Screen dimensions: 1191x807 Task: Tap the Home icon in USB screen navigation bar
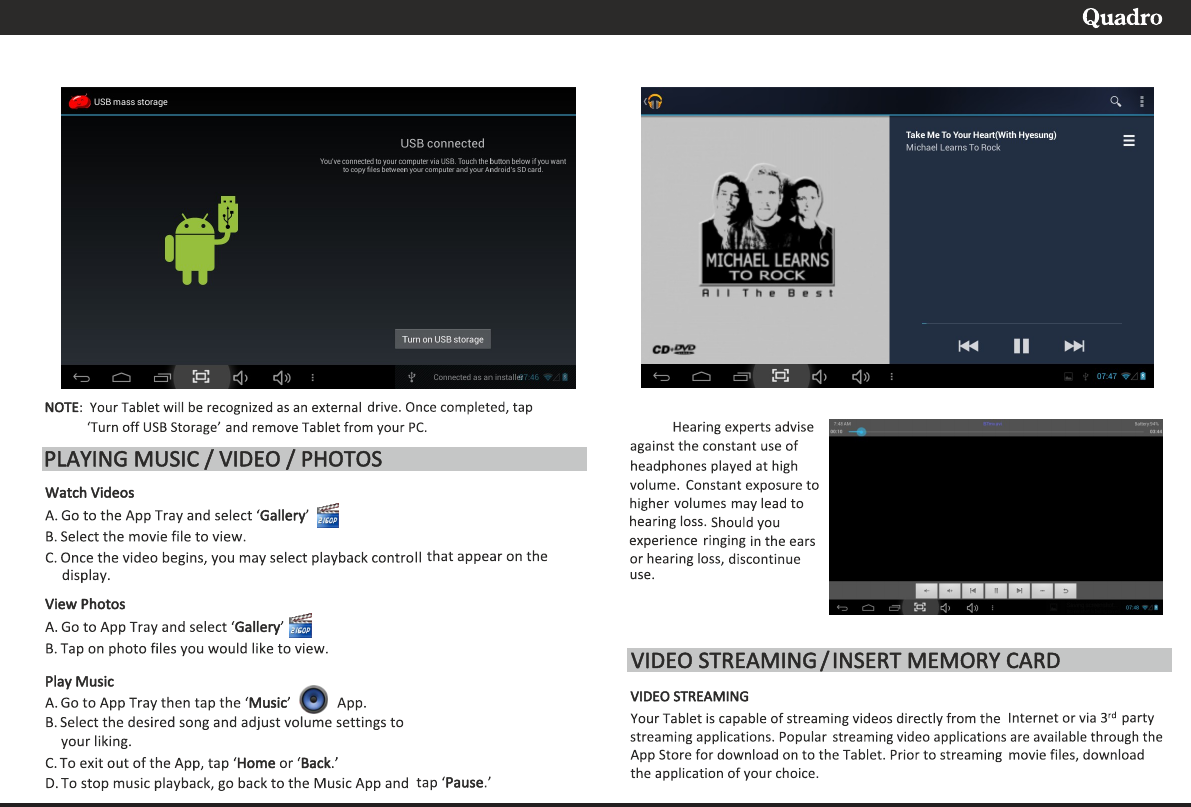click(122, 377)
